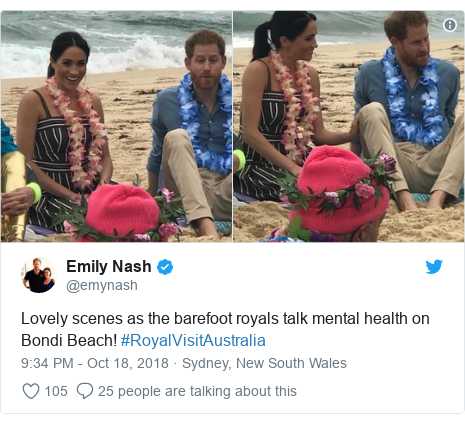This screenshot has height=424, width=465.
Task: Click the Emily Nash display name
Action: click(x=109, y=266)
